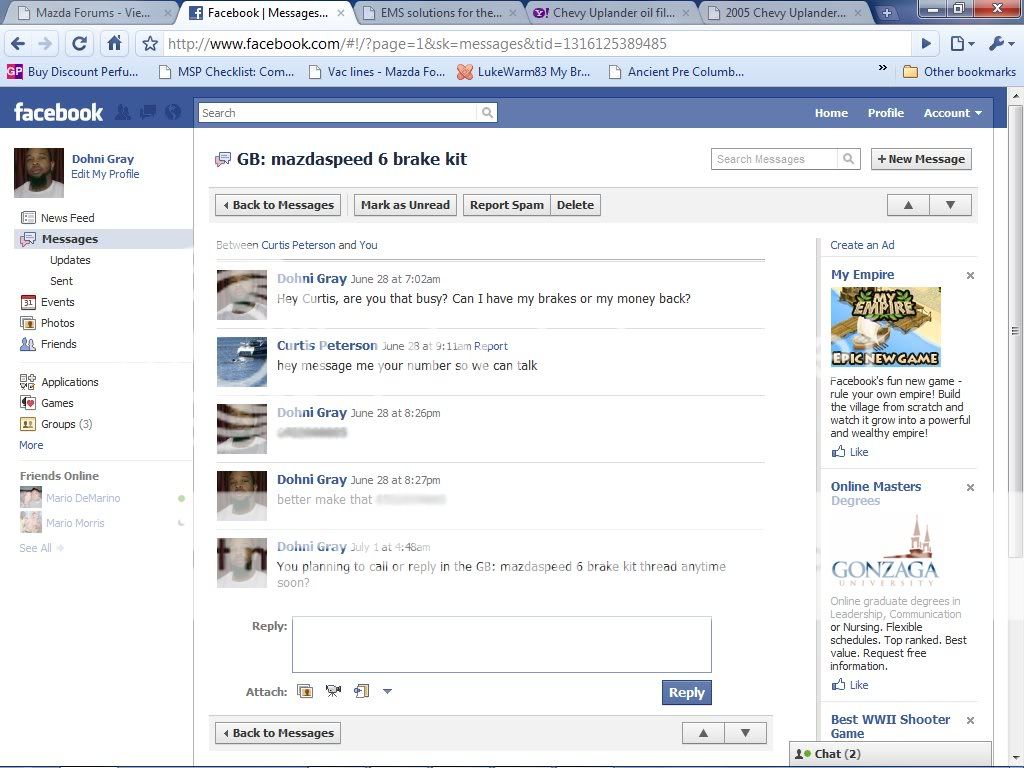Go to previous message with top up arrow
The image size is (1024, 768).
[908, 205]
